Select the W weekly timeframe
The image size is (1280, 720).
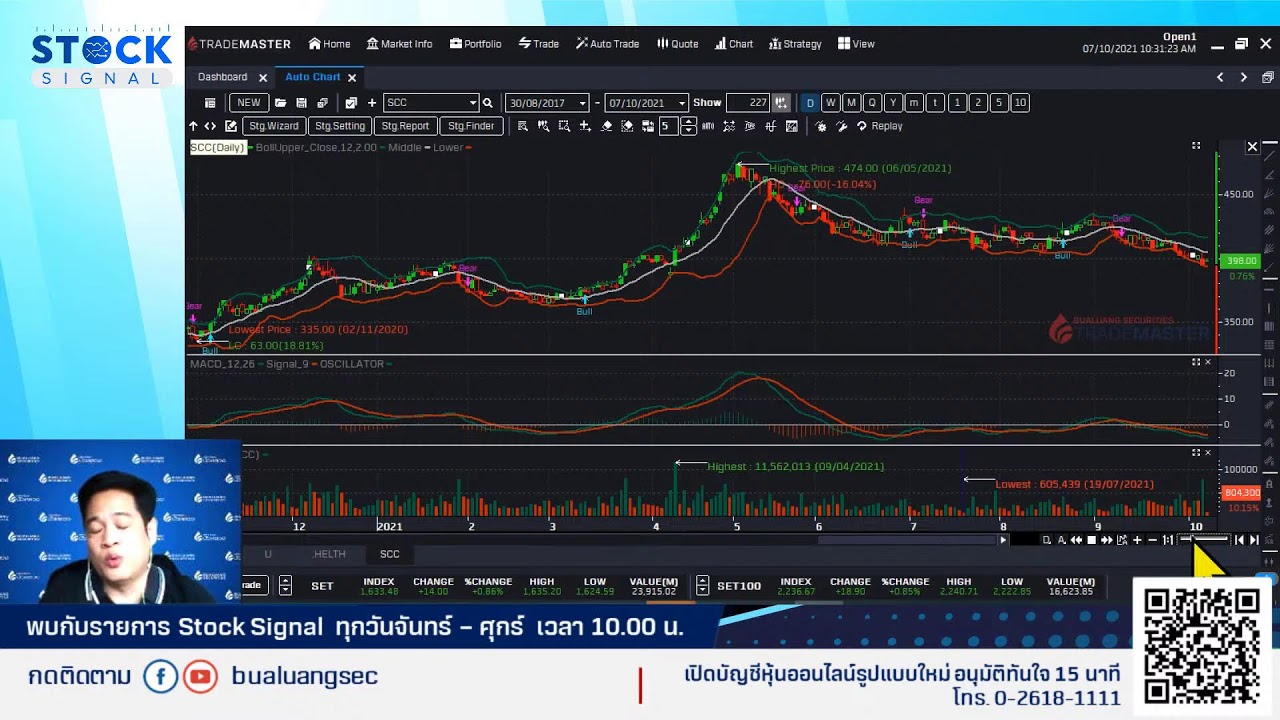click(x=830, y=103)
